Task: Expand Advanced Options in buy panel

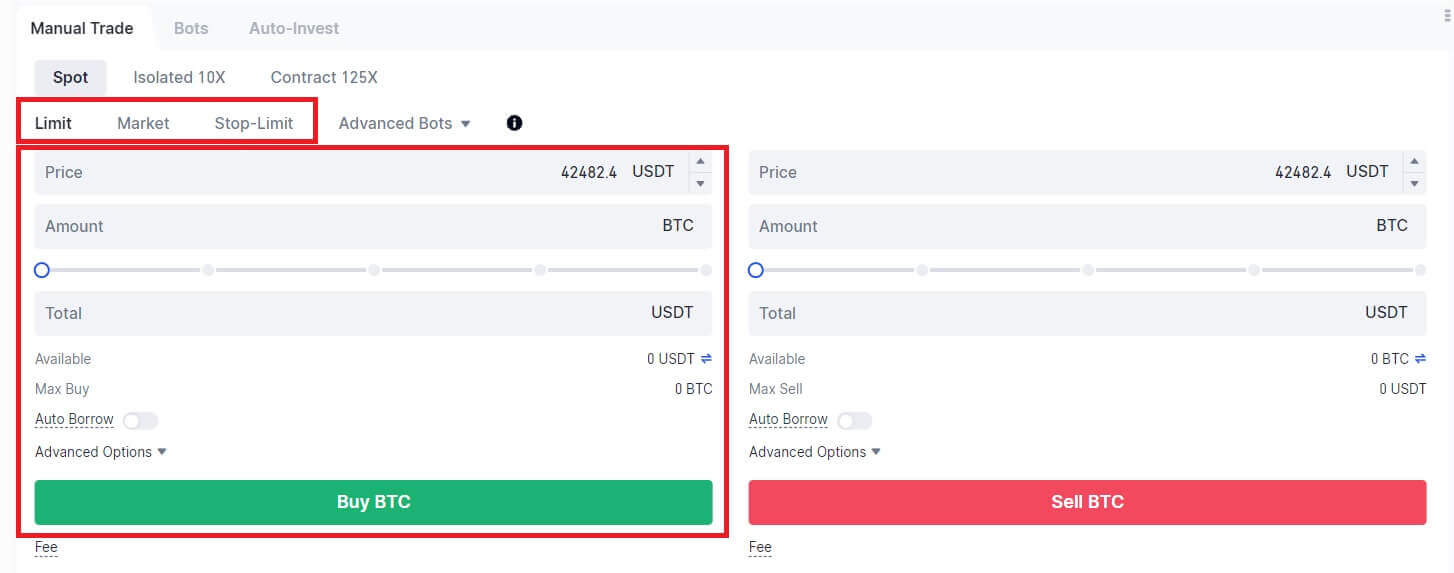Action: point(100,452)
